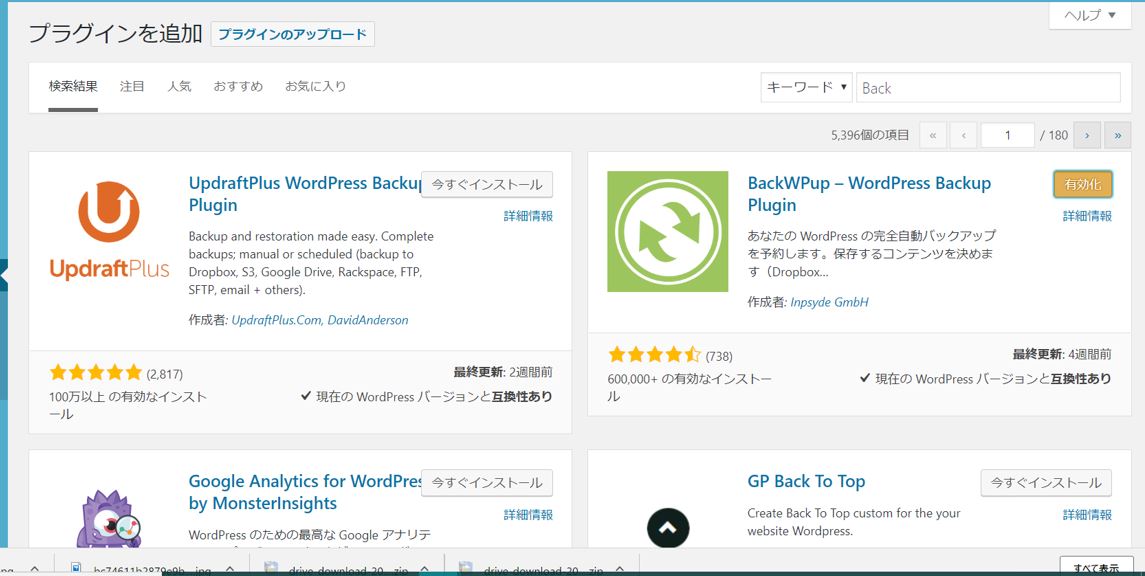Open 詳細情報 for Google Analytics MonsterInsights
Image resolution: width=1145 pixels, height=576 pixels.
(528, 515)
